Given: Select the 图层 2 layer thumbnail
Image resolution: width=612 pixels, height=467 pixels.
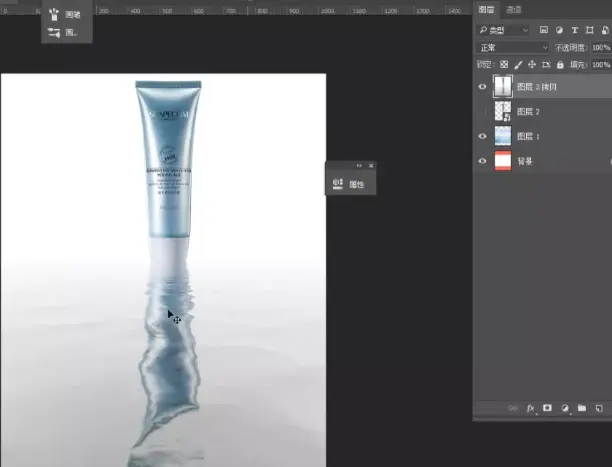Looking at the screenshot, I should click(503, 111).
